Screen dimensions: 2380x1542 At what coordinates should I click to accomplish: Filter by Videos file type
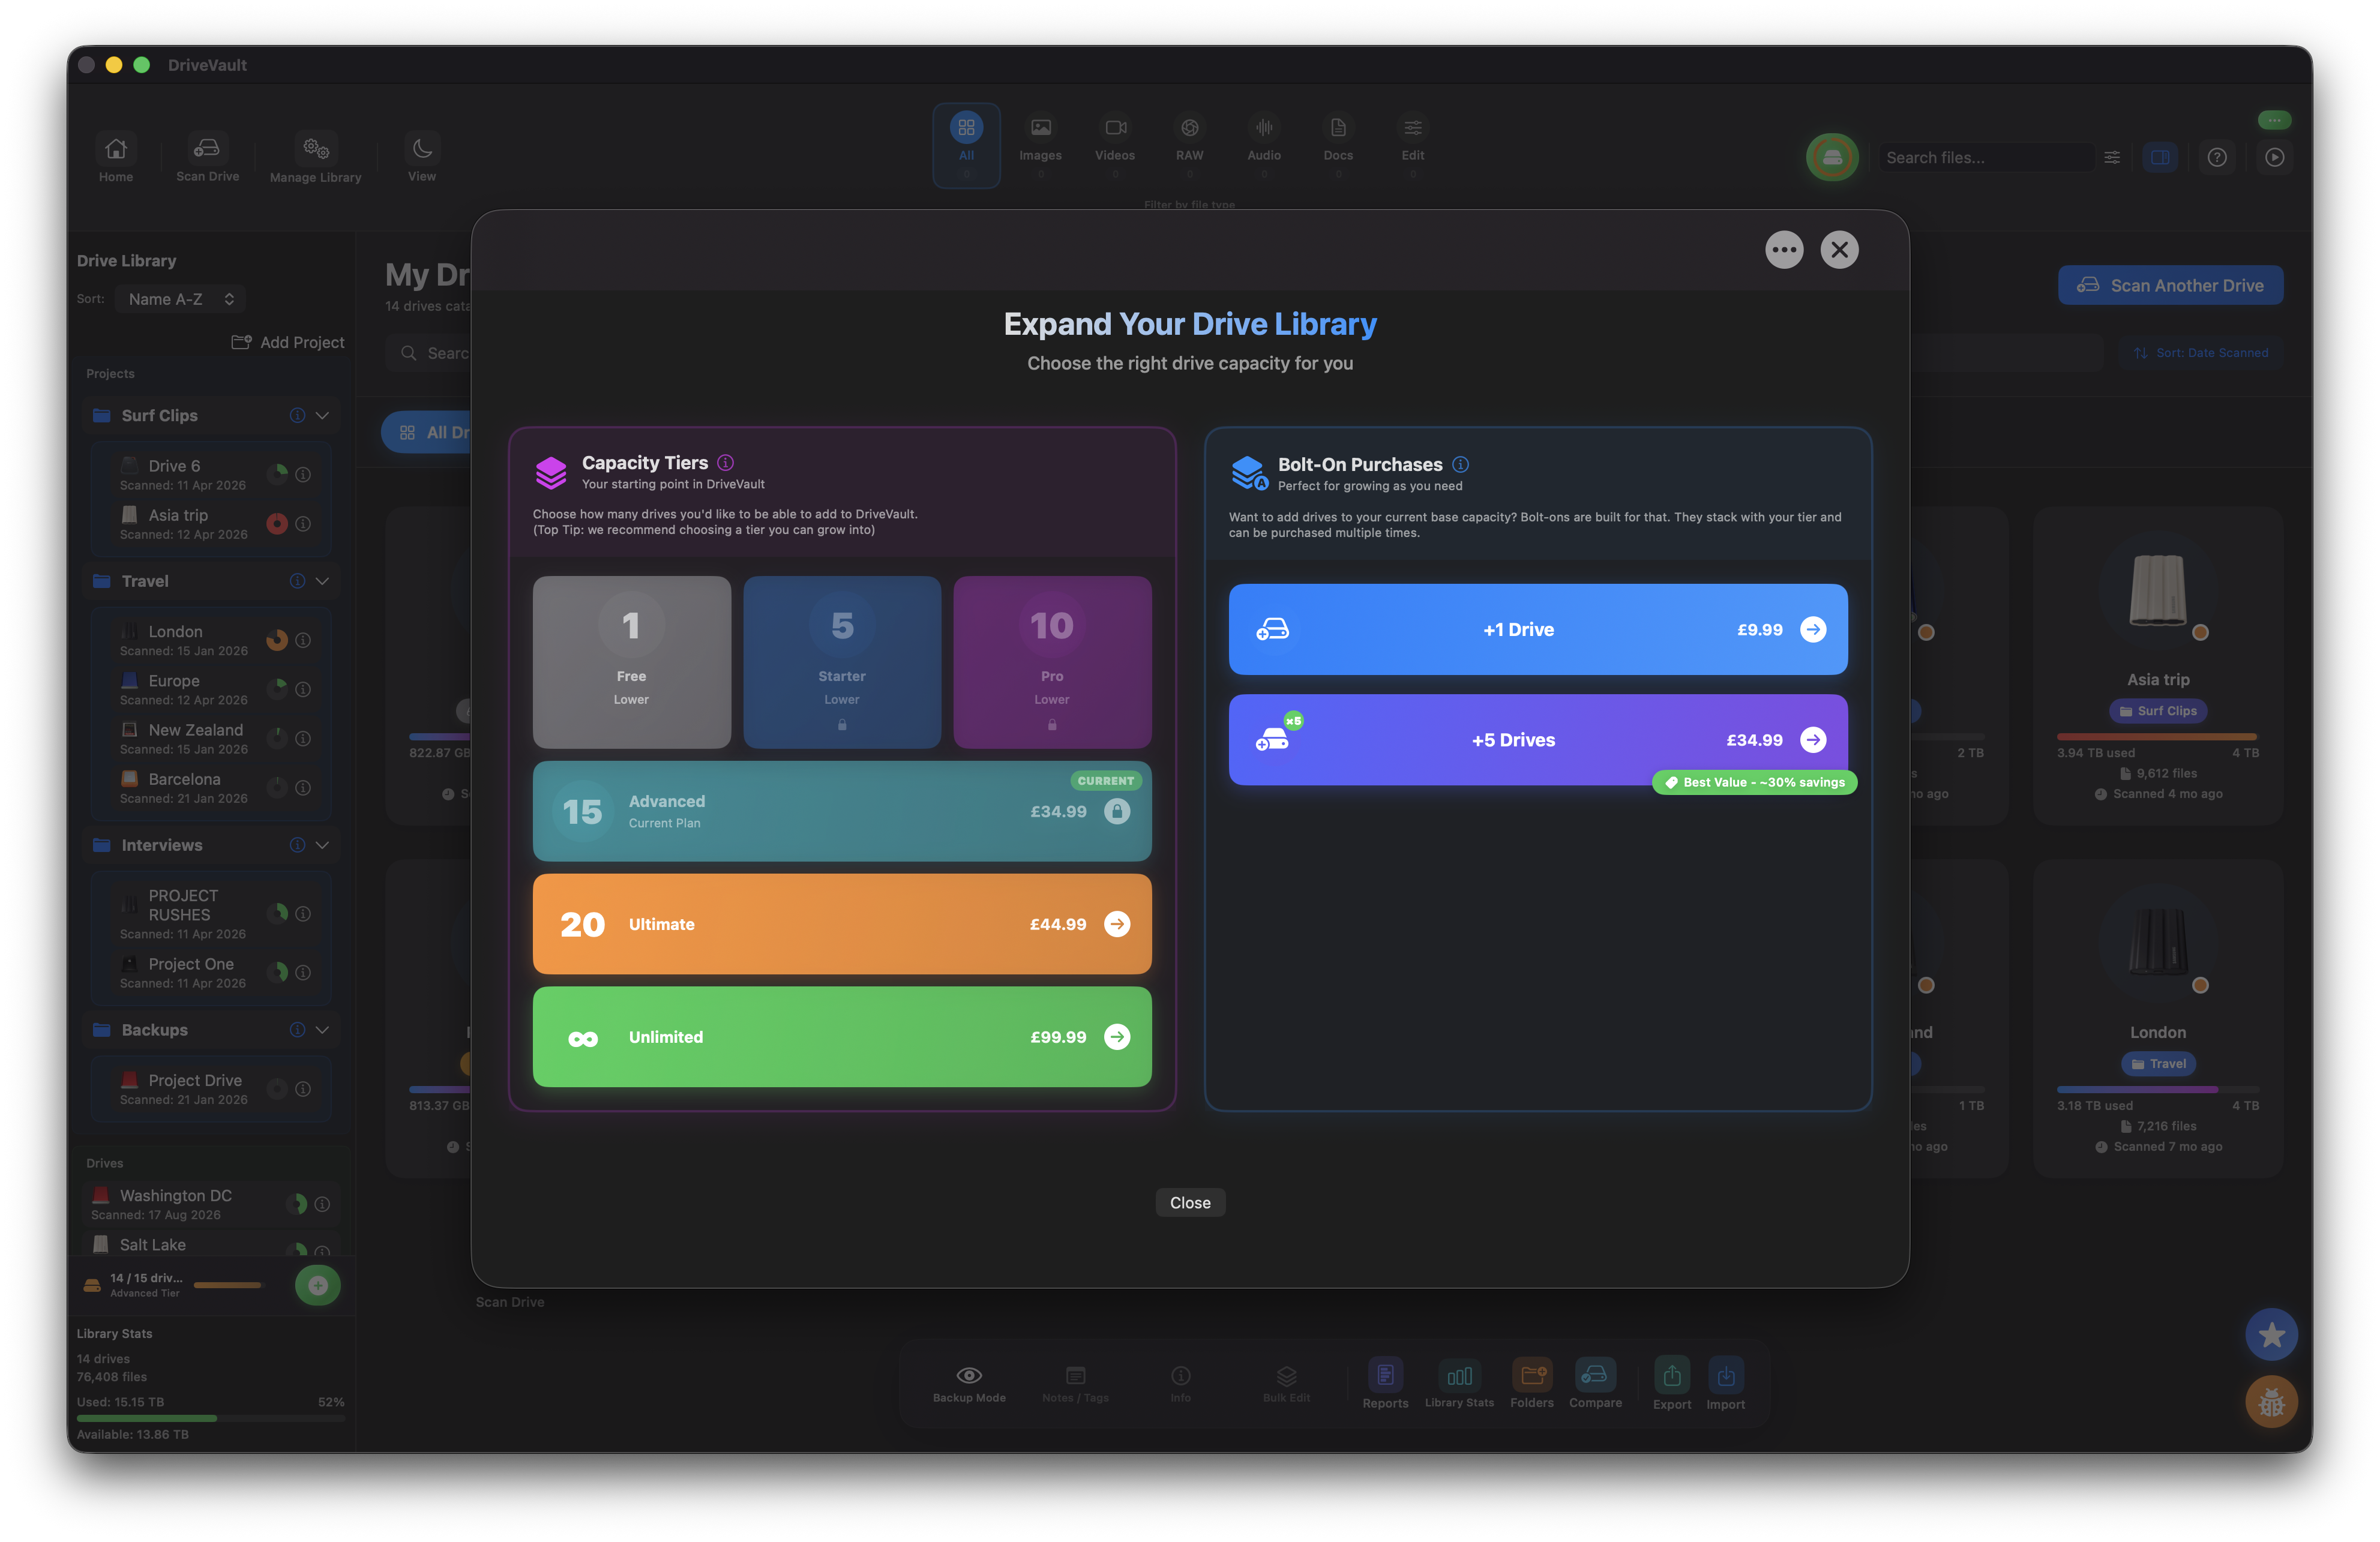1115,145
